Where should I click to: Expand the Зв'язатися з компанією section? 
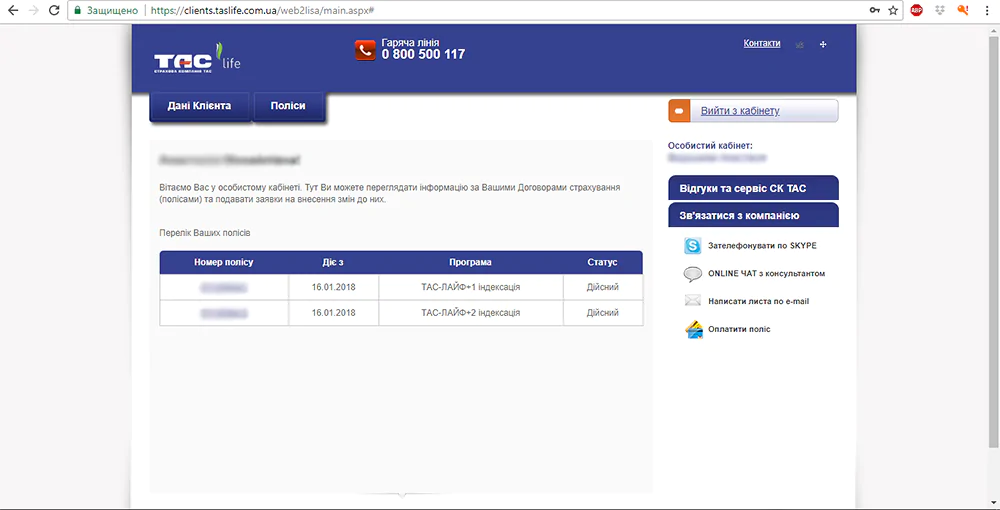coord(752,215)
